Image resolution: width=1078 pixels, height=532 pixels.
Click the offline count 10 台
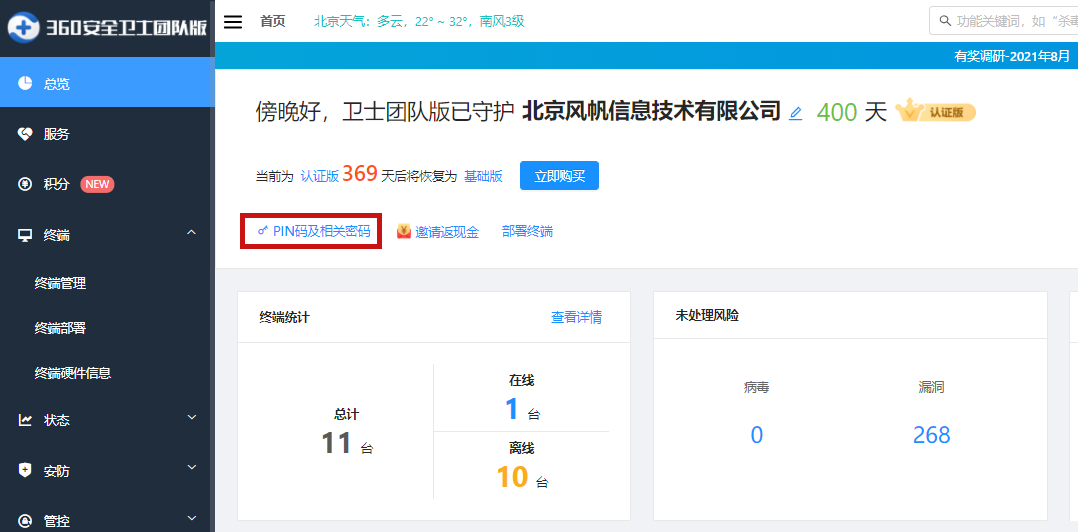point(522,477)
